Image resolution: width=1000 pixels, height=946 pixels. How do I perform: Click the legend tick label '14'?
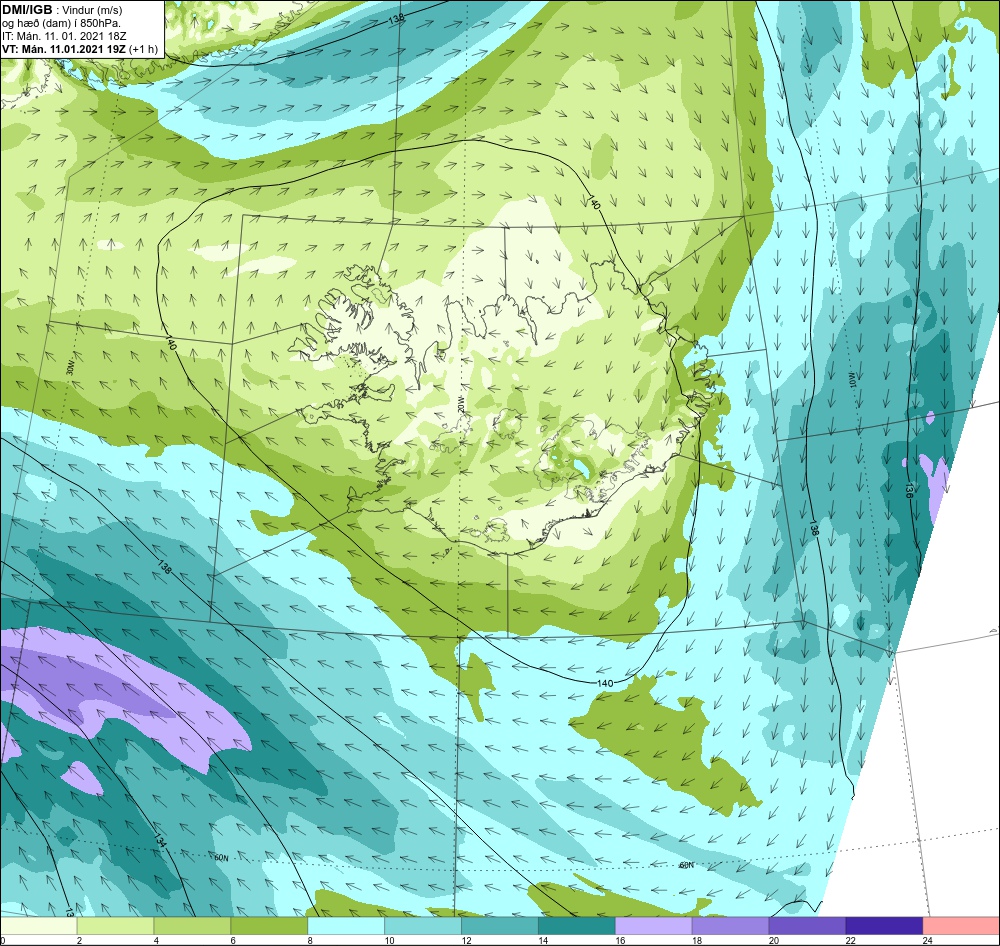click(x=543, y=940)
